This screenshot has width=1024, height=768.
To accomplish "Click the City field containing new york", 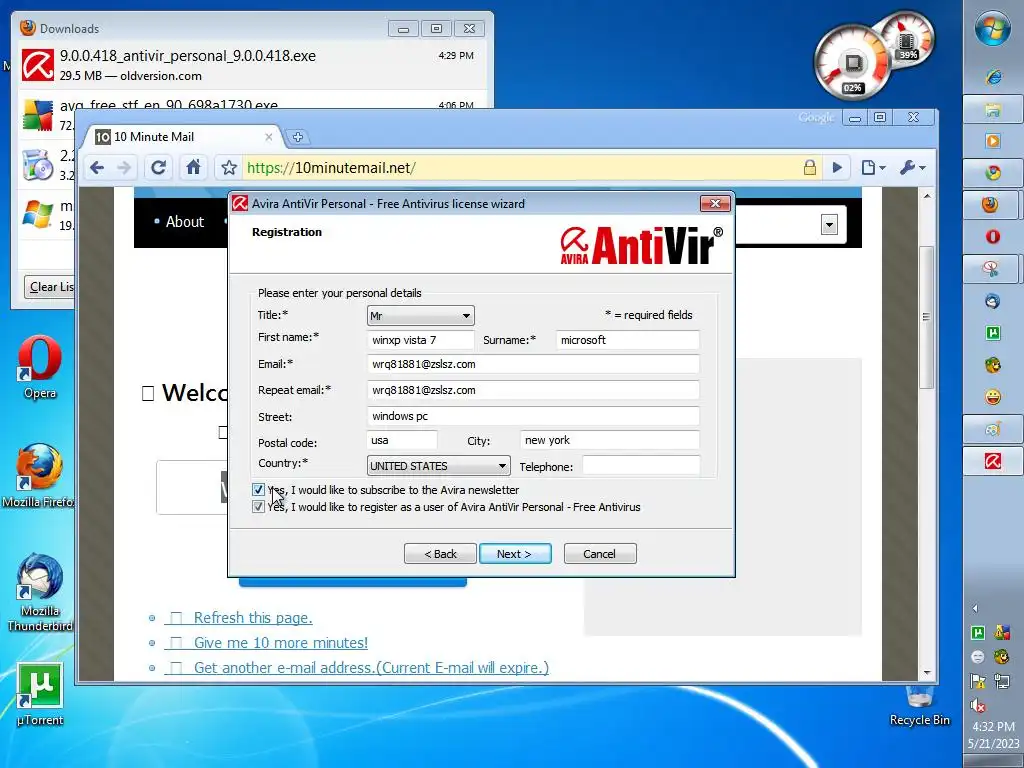I will [609, 440].
